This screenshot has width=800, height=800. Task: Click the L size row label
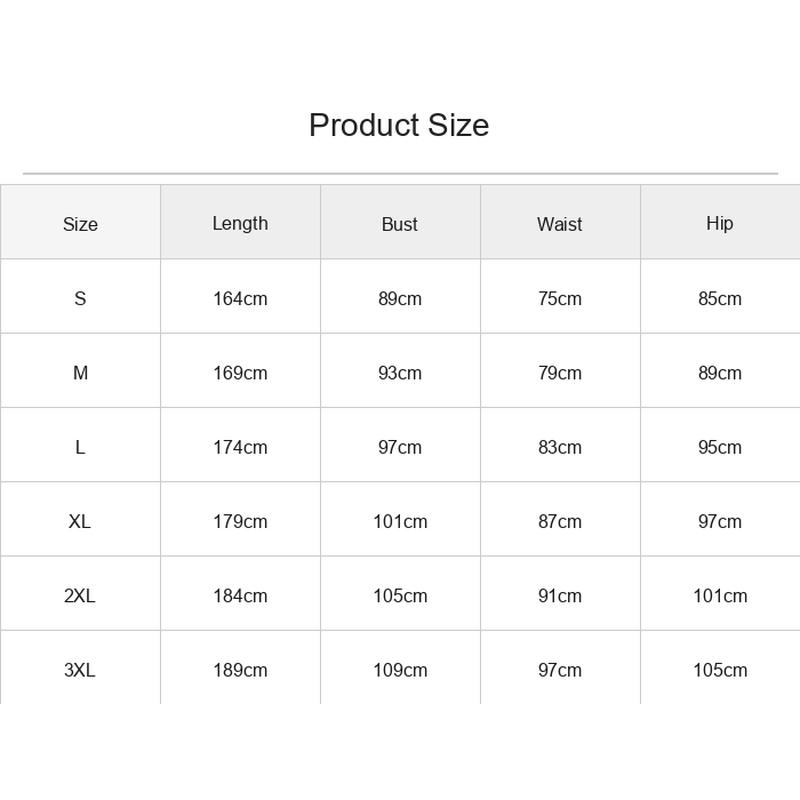coord(80,447)
